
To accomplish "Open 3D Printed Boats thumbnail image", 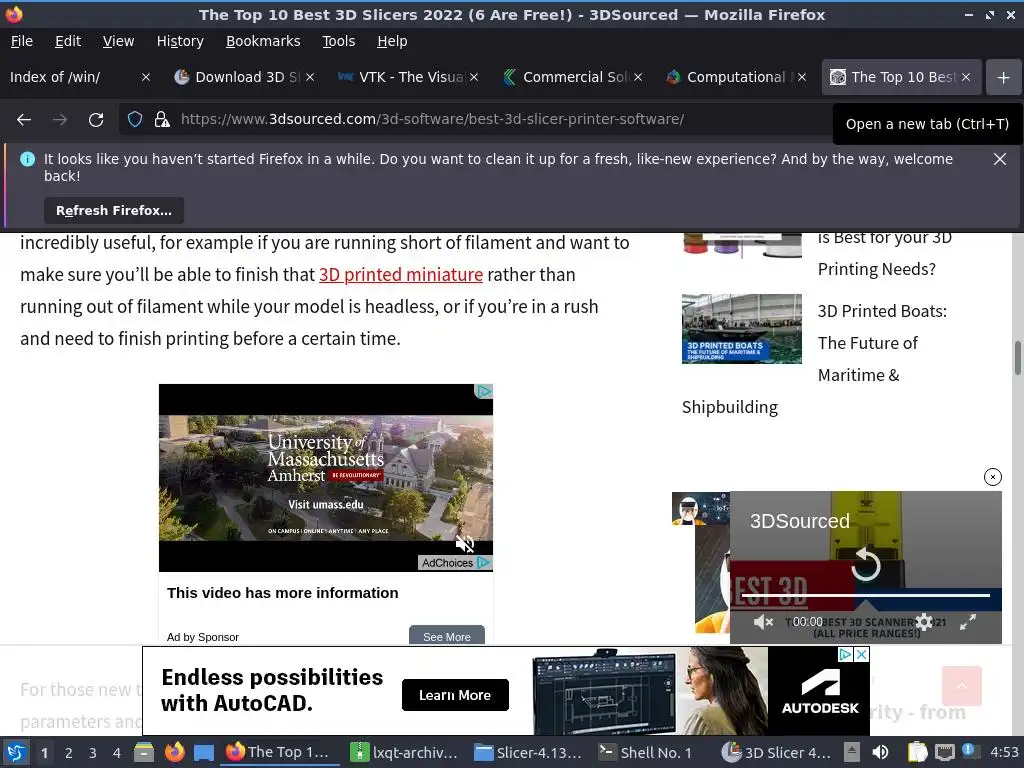I will pyautogui.click(x=741, y=328).
